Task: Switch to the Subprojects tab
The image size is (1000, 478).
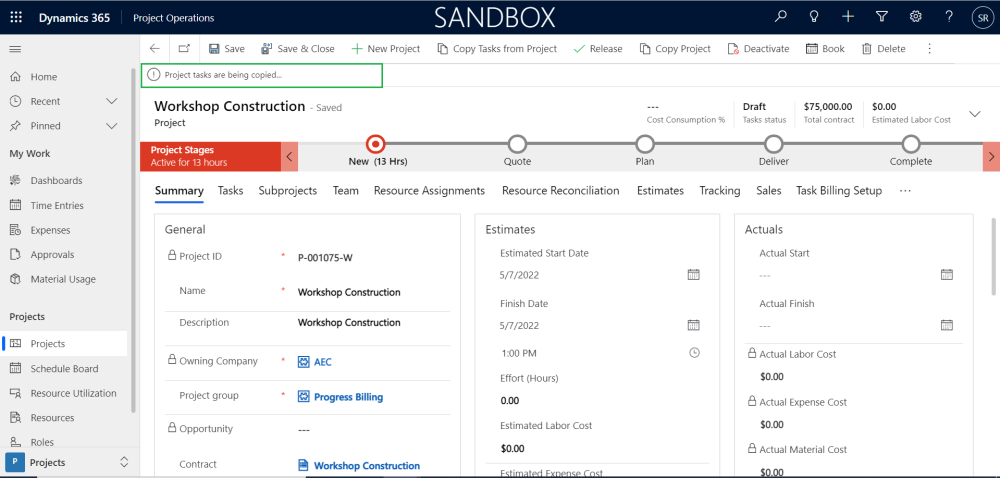Action: tap(288, 191)
